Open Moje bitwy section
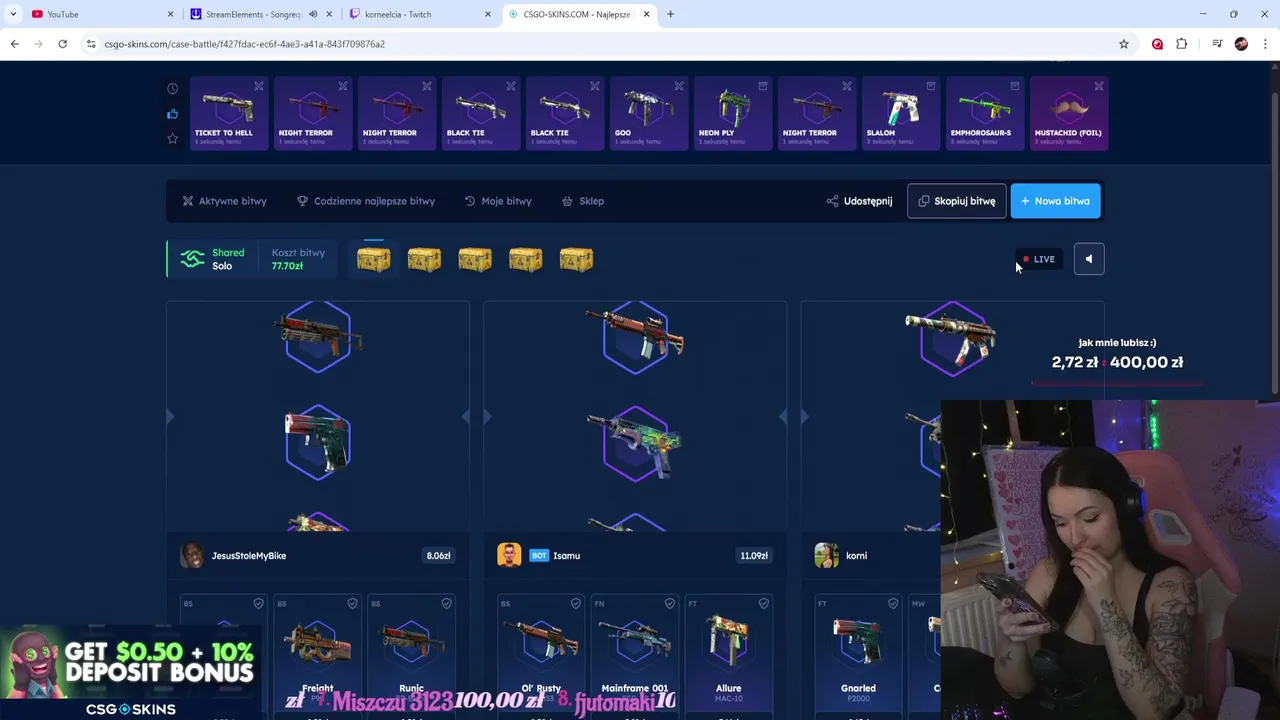1280x720 pixels. [498, 201]
